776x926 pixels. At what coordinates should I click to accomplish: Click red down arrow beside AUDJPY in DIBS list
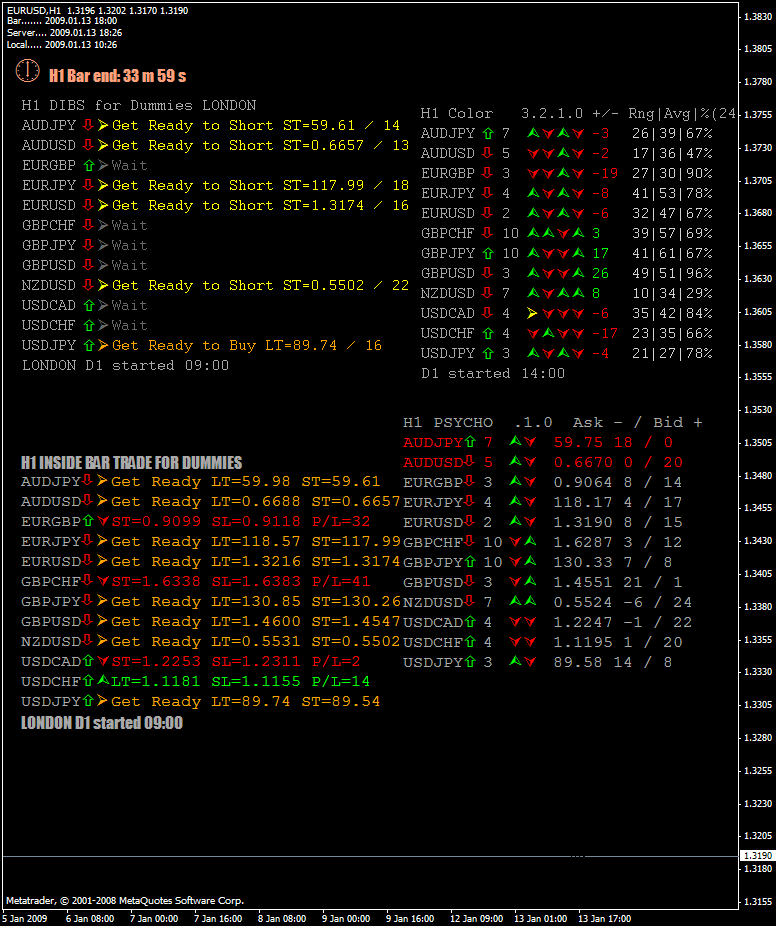tap(88, 125)
